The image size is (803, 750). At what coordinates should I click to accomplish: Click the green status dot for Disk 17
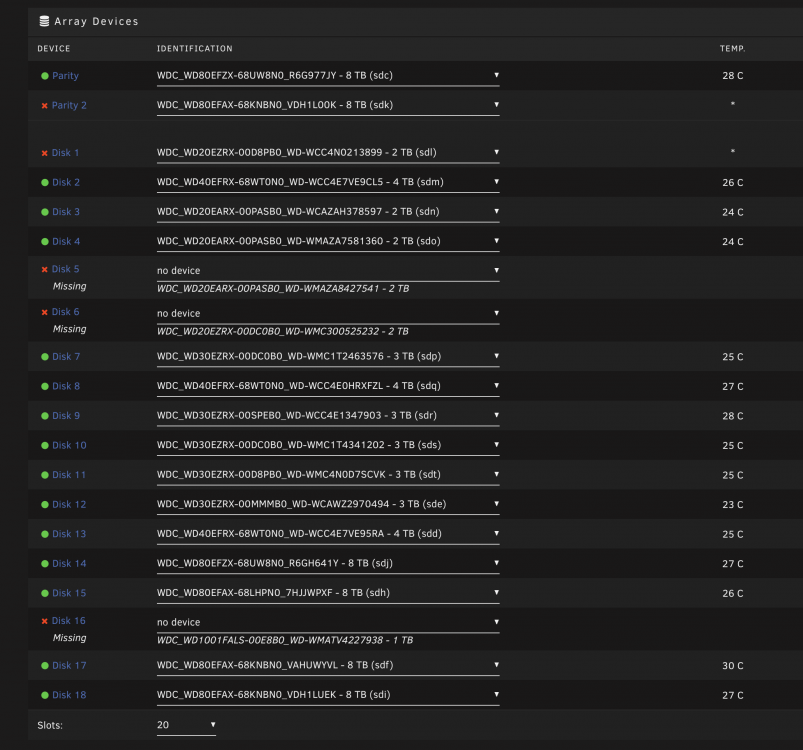pos(45,666)
